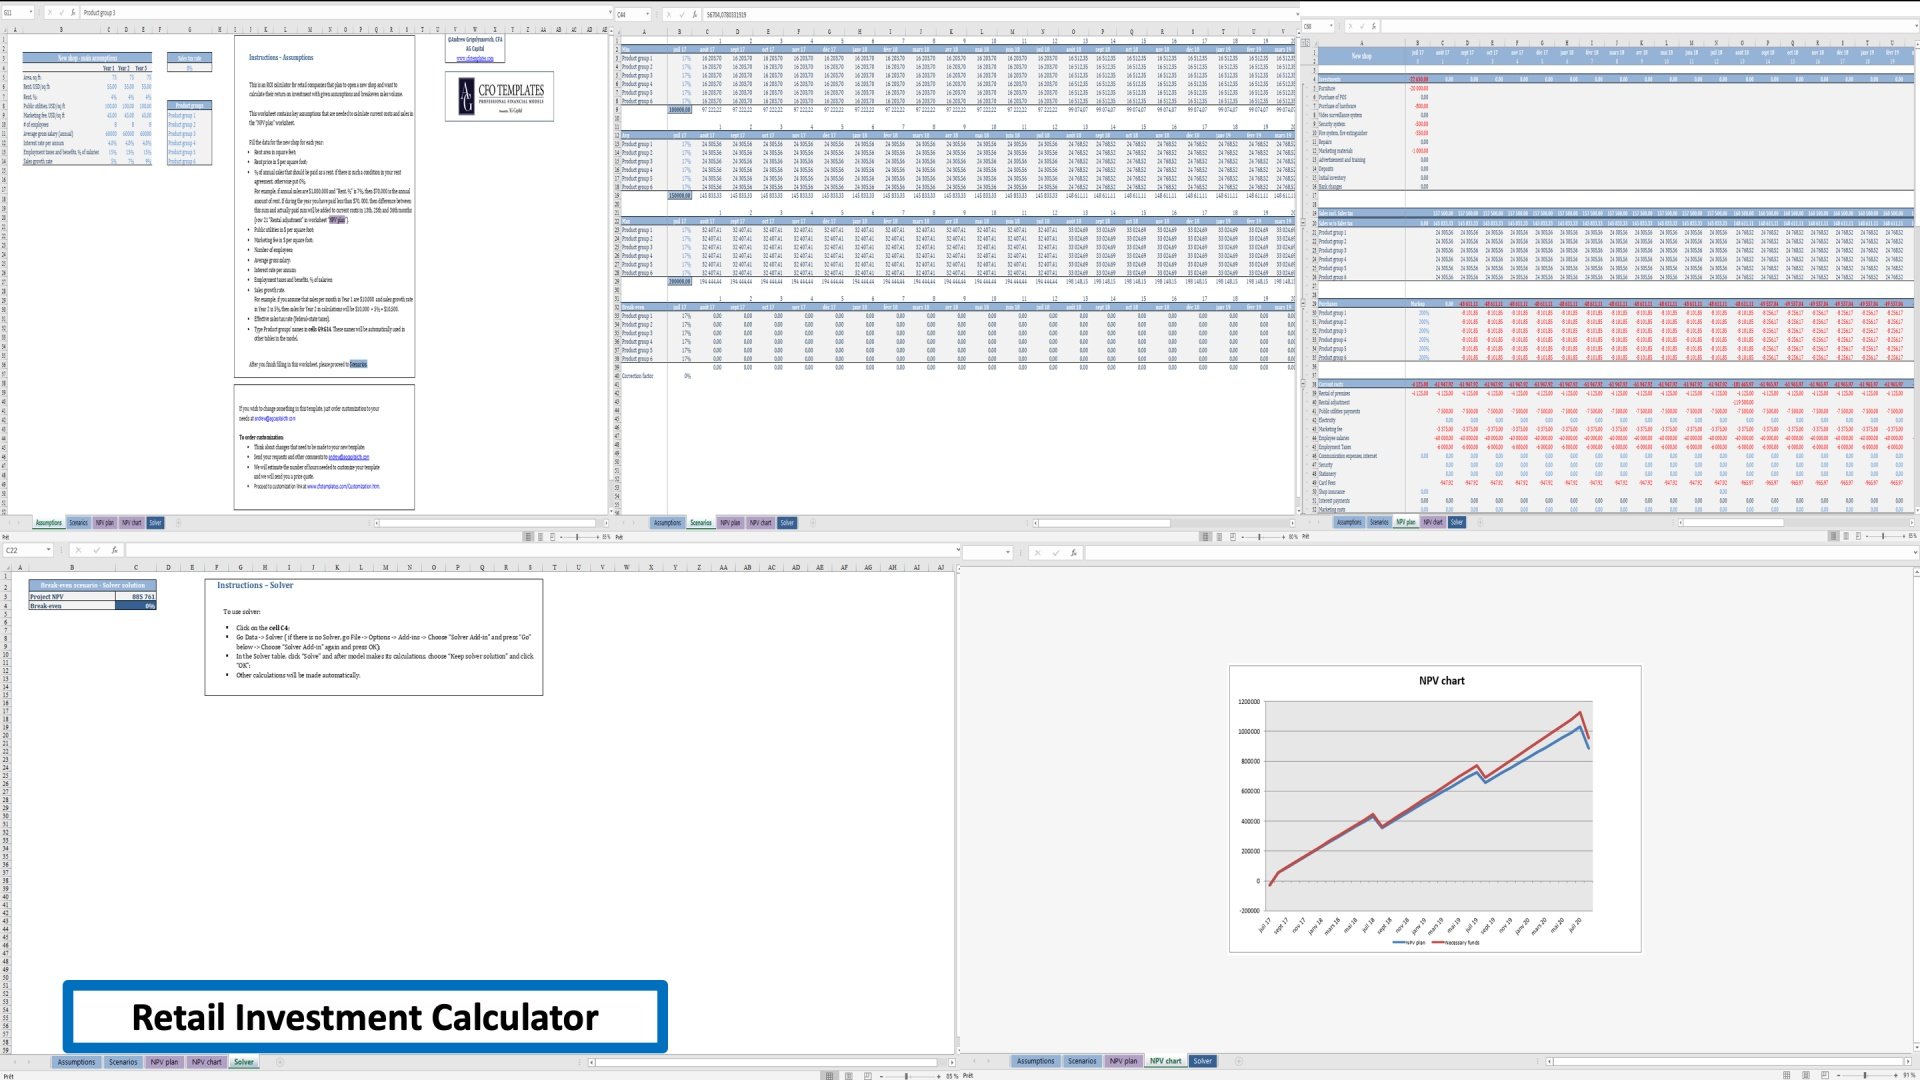Image resolution: width=1920 pixels, height=1080 pixels.
Task: Select Normal view icon in the Scenarios window status bar
Action: pyautogui.click(x=1206, y=537)
